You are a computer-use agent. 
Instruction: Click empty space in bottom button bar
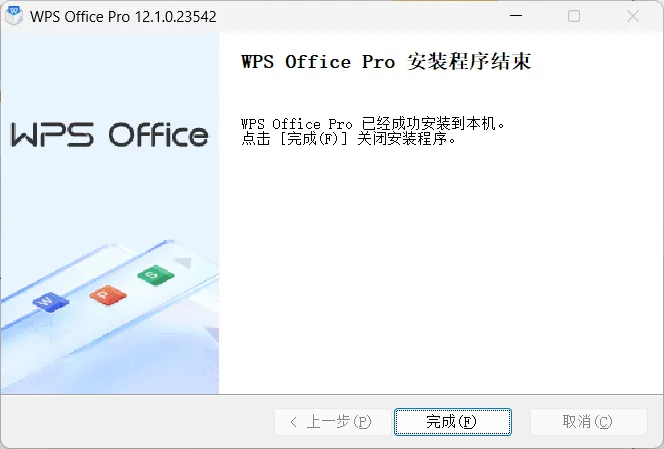point(136,422)
